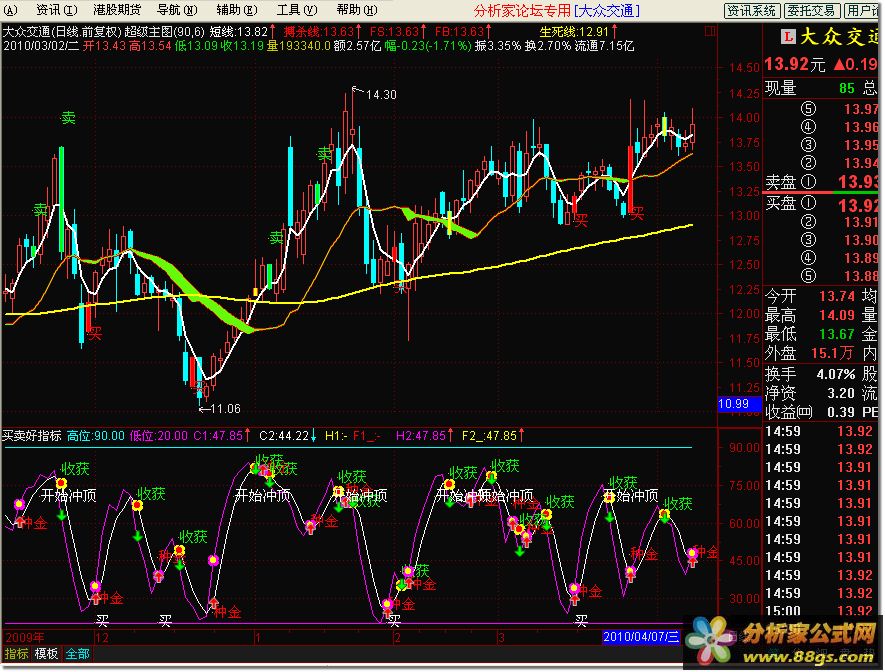Click the 短线:13.82 value
The height and width of the screenshot is (672, 885).
pyautogui.click(x=238, y=32)
